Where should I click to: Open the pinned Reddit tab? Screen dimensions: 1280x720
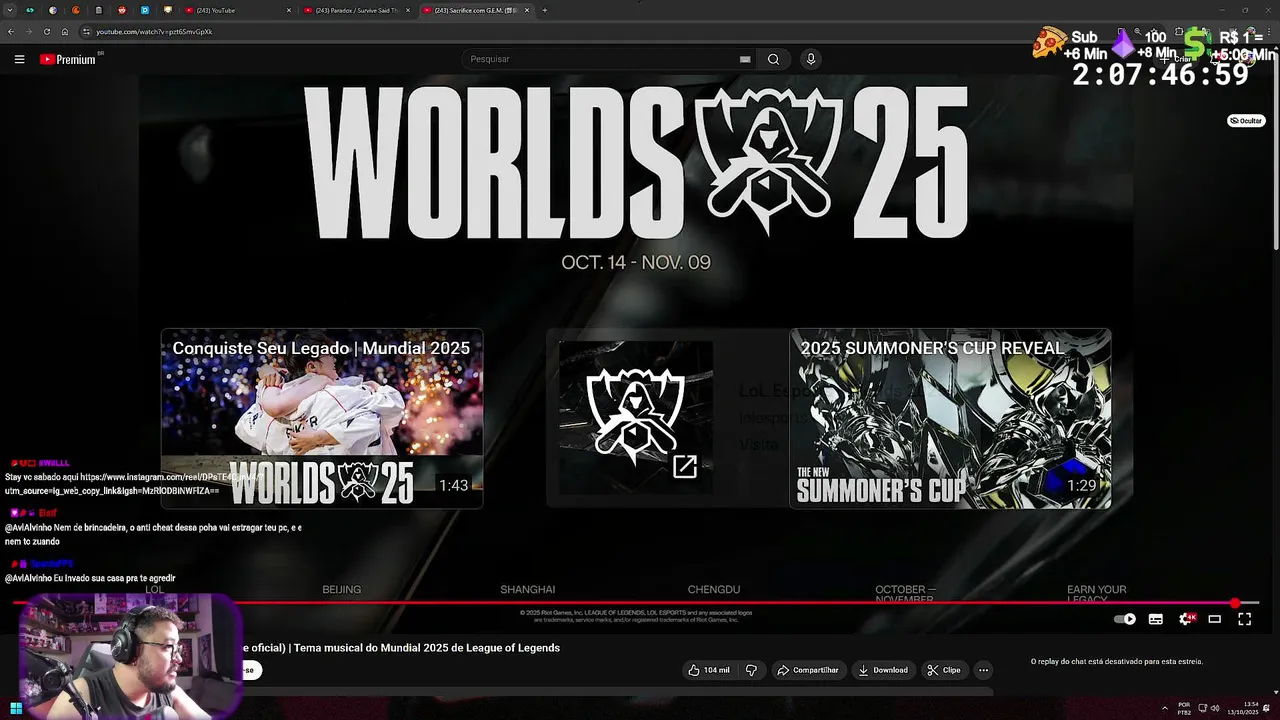tap(122, 10)
